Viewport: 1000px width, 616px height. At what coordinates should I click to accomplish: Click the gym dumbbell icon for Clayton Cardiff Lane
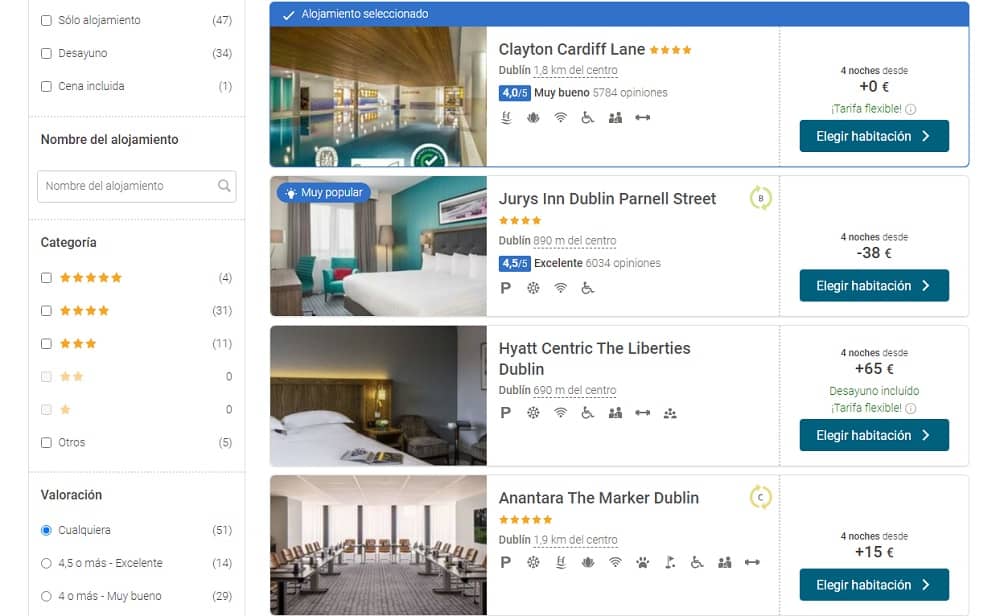click(x=643, y=117)
